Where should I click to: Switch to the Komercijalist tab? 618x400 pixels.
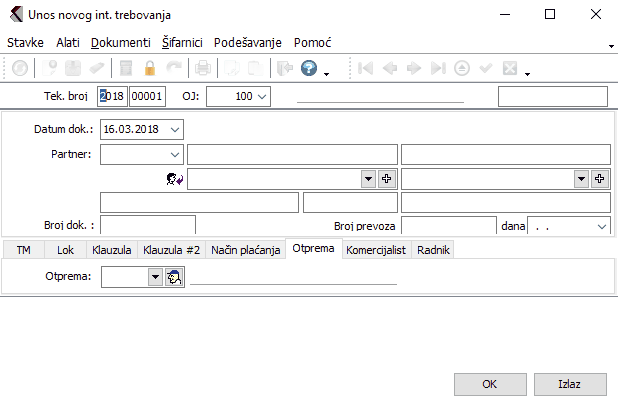click(375, 250)
